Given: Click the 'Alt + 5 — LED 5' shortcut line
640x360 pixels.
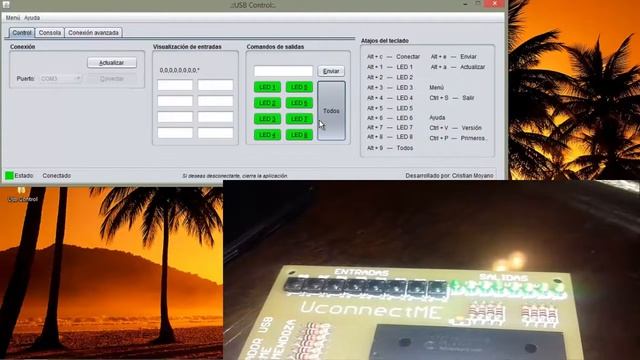Looking at the screenshot, I should (x=390, y=108).
